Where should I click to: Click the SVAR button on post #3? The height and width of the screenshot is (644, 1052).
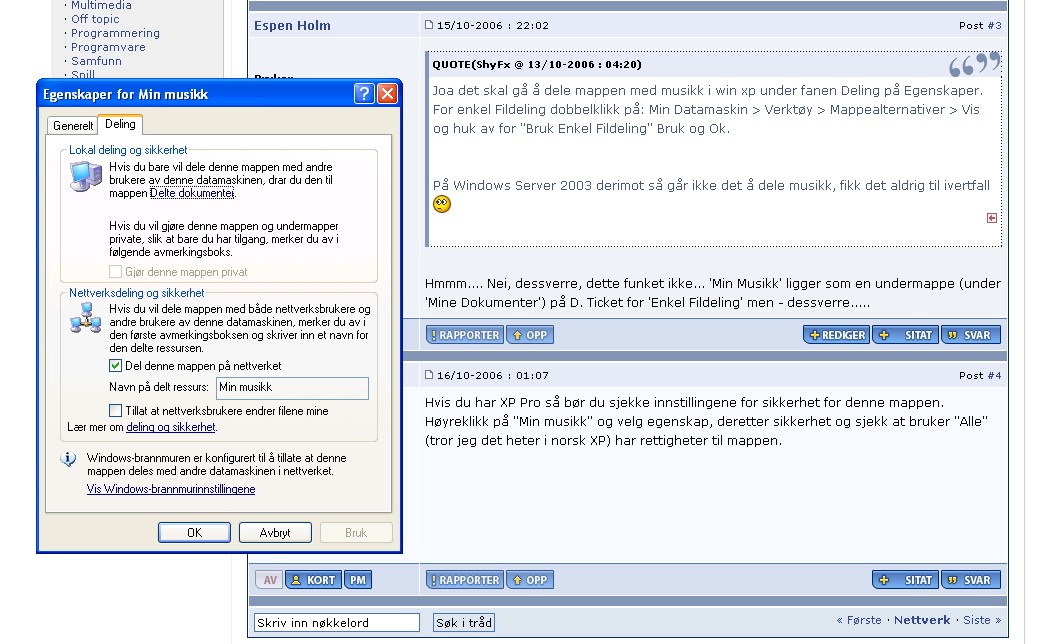coord(970,335)
